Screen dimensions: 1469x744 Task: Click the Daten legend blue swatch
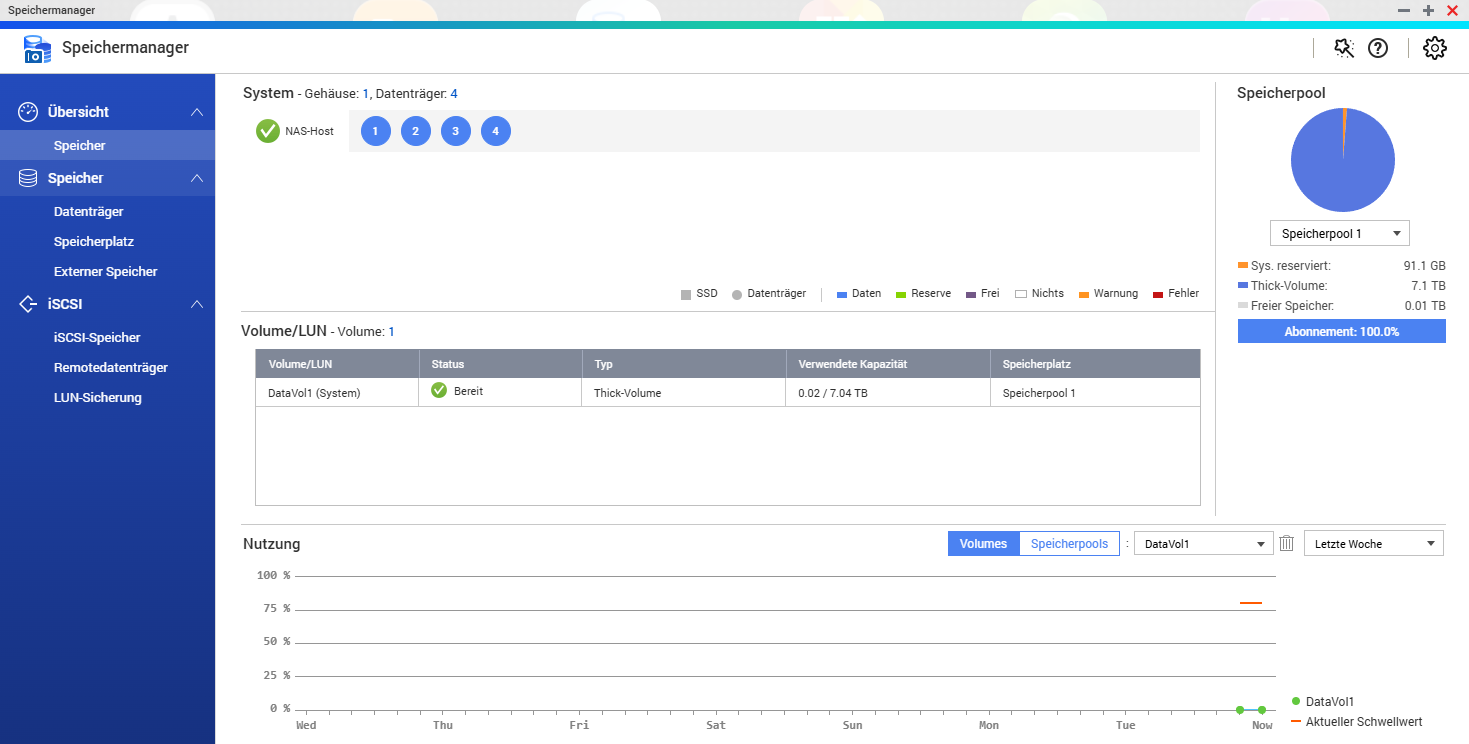[x=842, y=294]
